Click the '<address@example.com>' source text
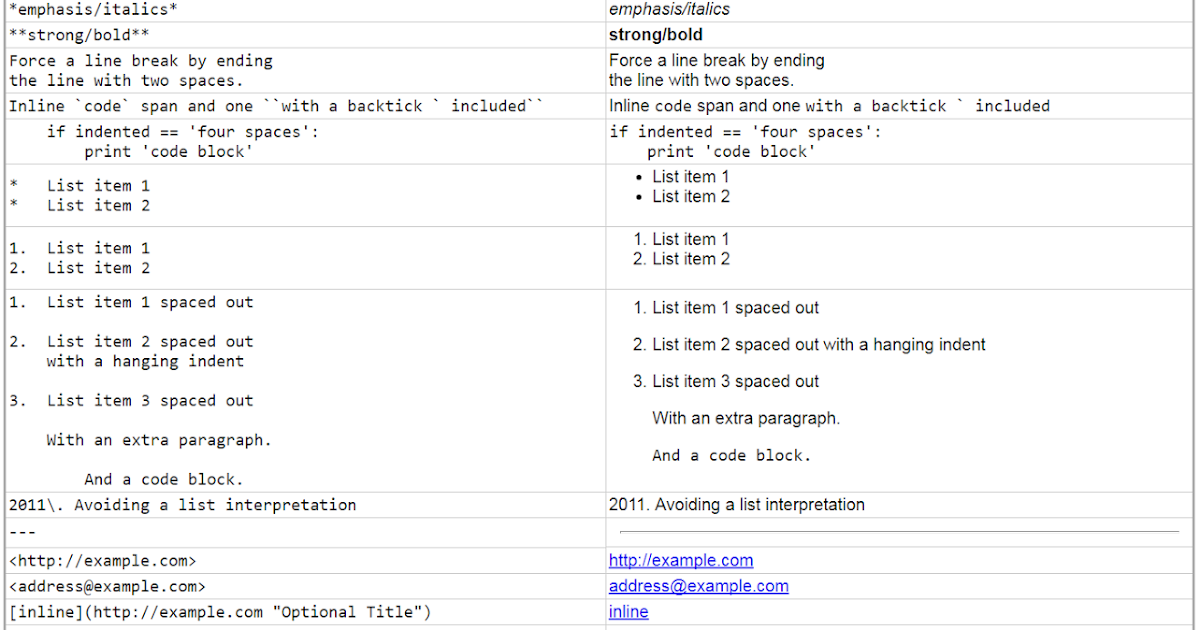 (x=107, y=587)
